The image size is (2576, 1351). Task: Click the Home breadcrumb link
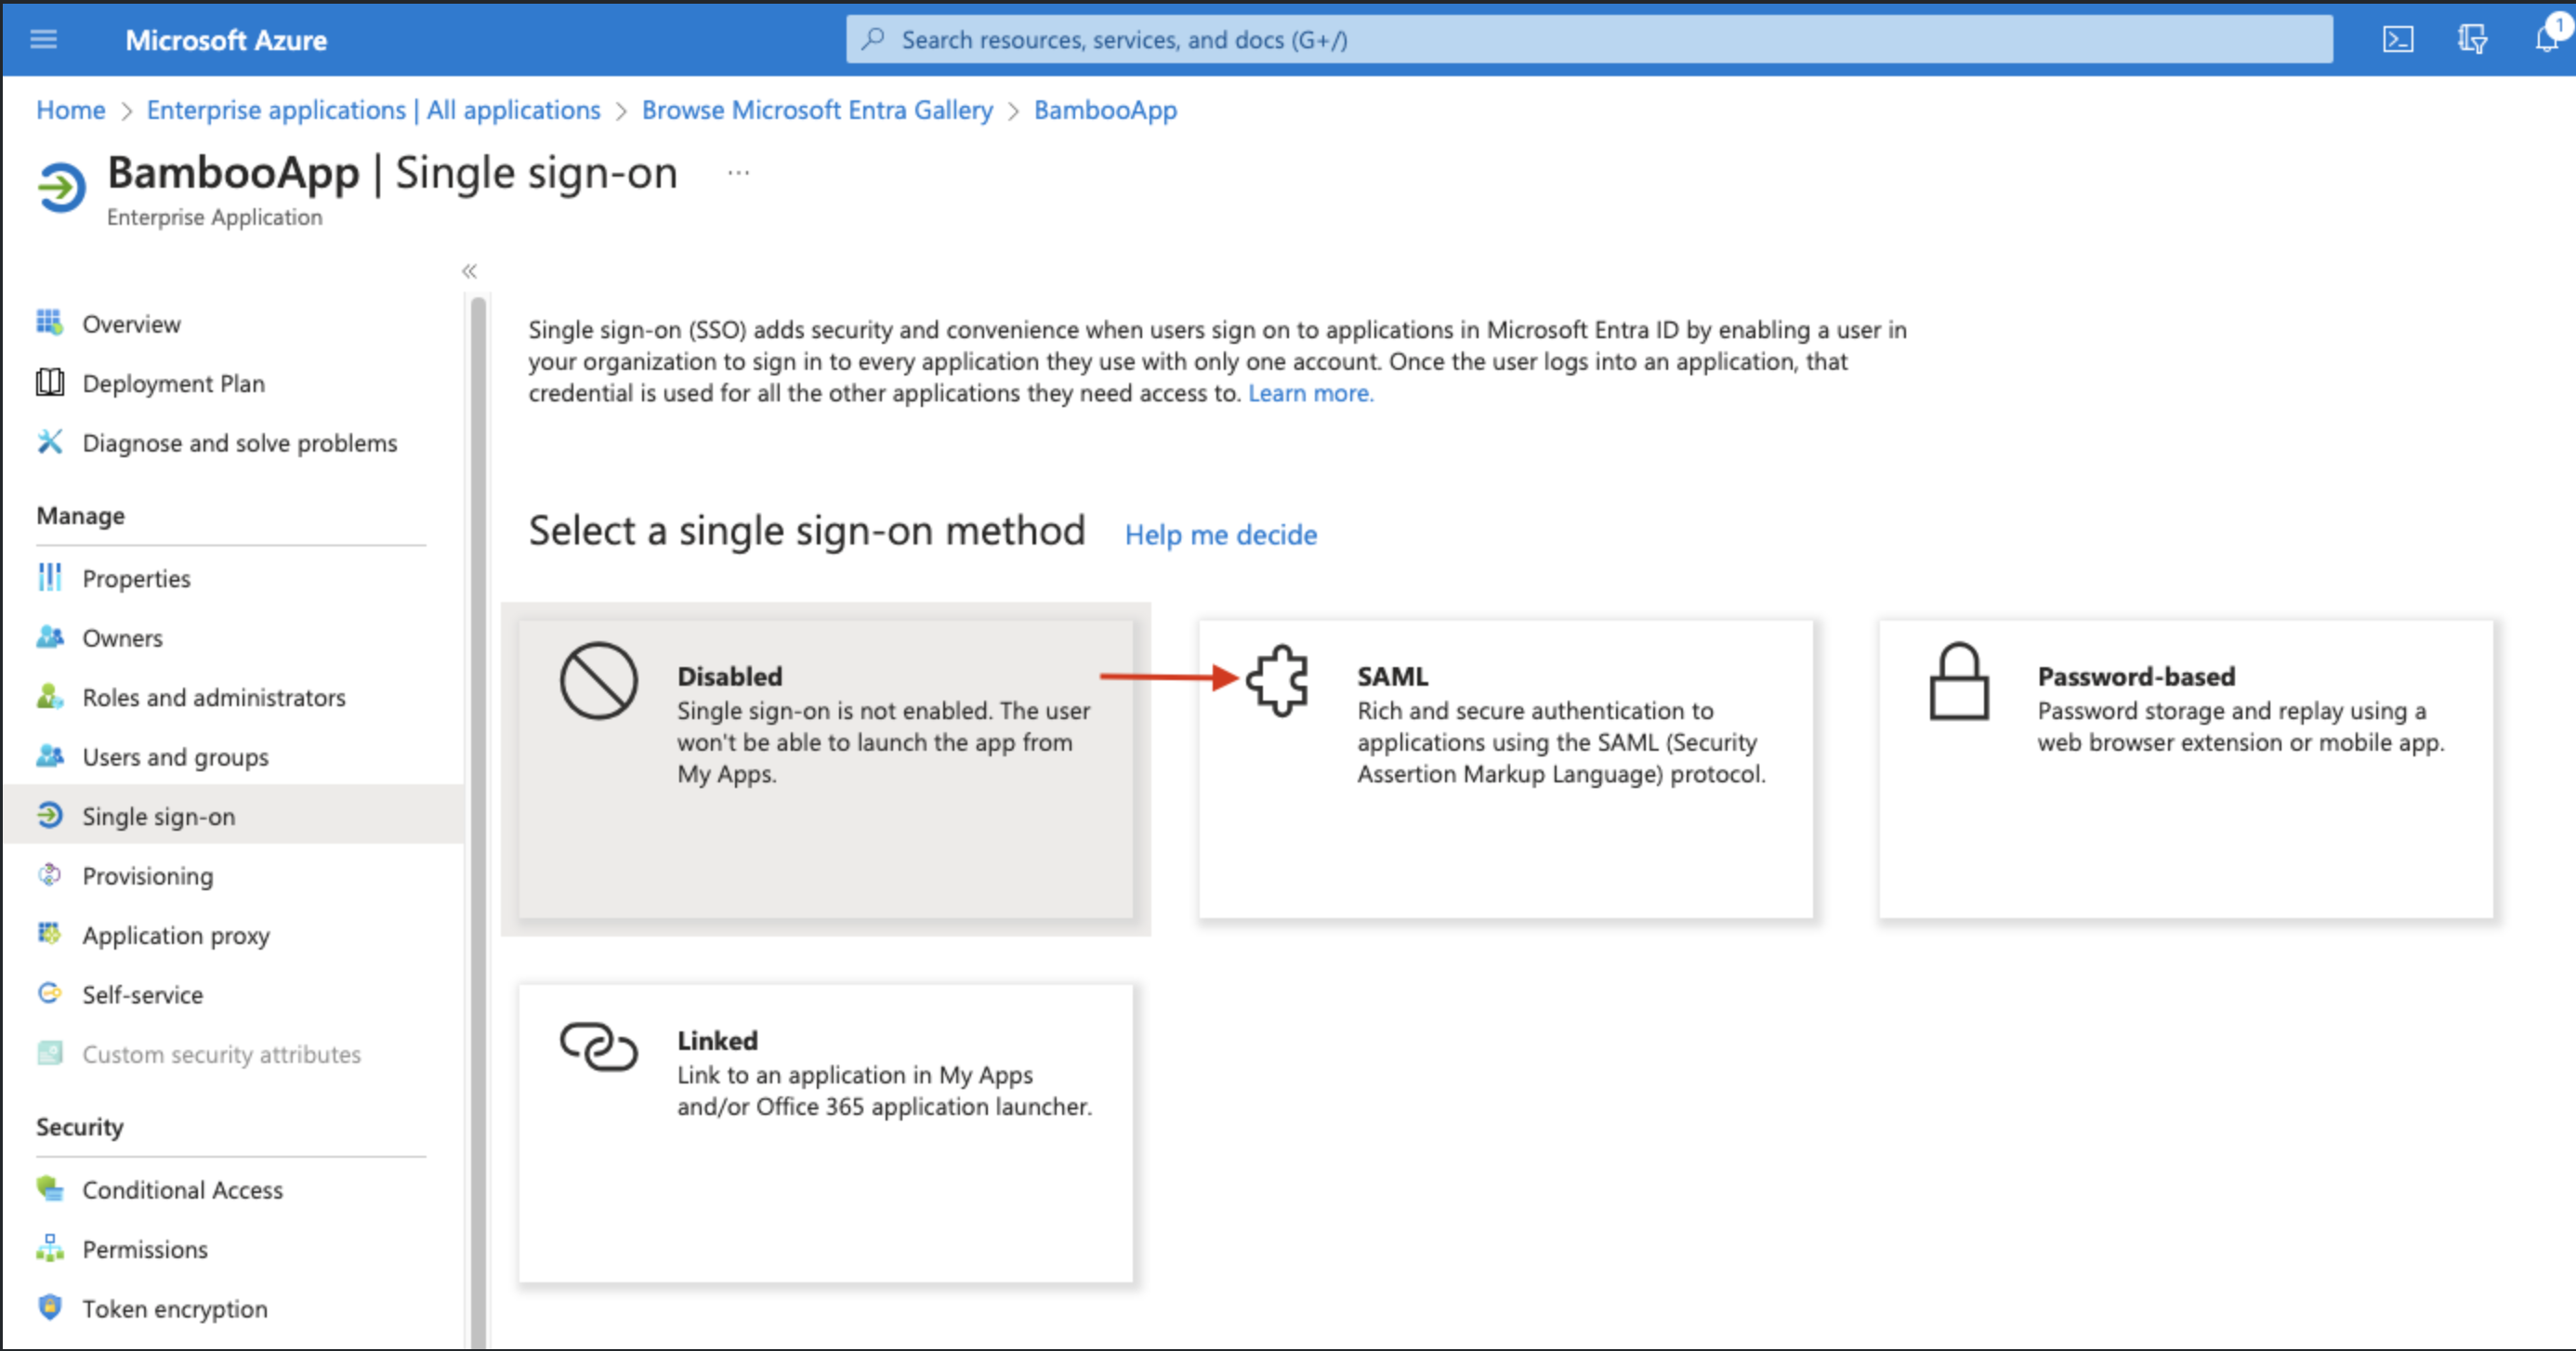coord(70,110)
